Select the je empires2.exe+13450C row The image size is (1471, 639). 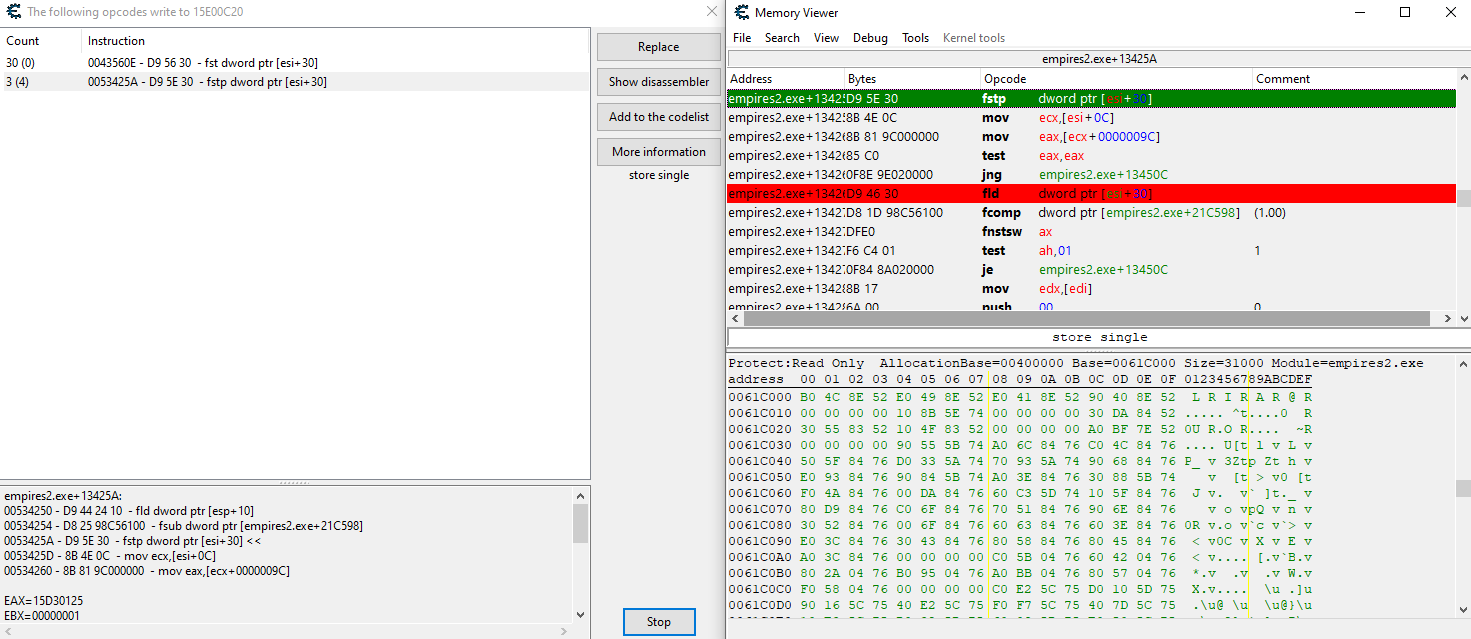coord(1091,270)
